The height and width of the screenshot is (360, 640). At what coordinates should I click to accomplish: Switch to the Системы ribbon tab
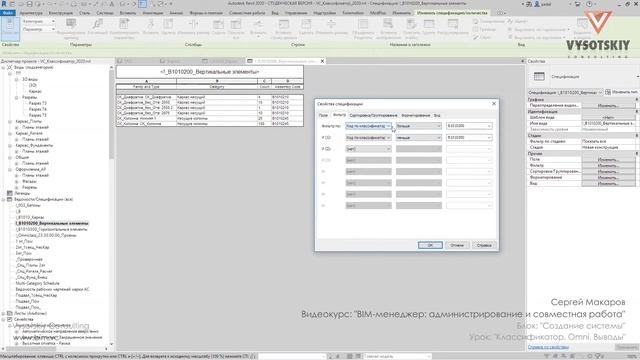(x=105, y=13)
